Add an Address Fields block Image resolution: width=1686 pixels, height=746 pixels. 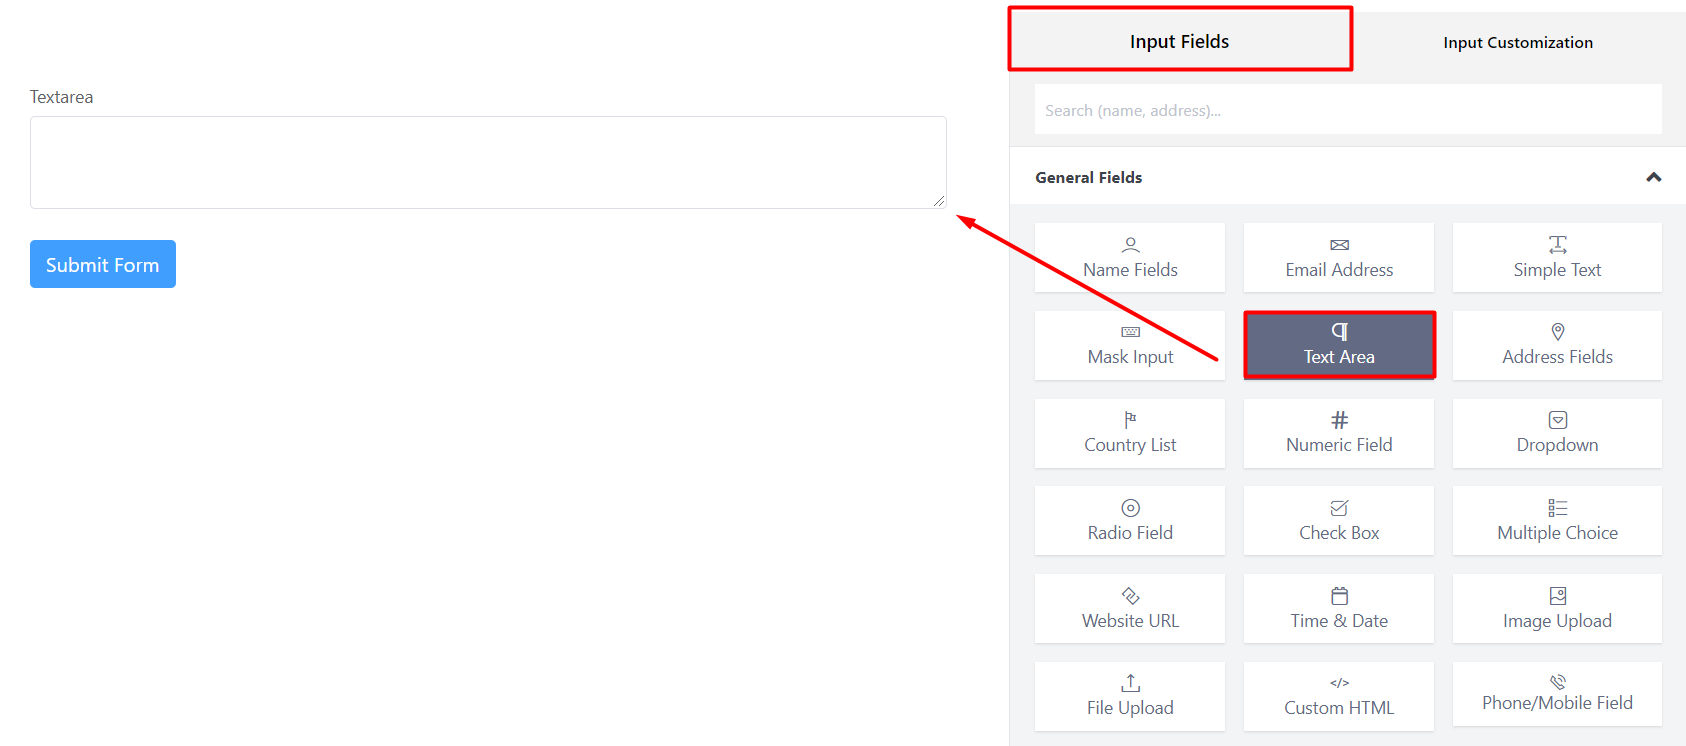[x=1556, y=345]
